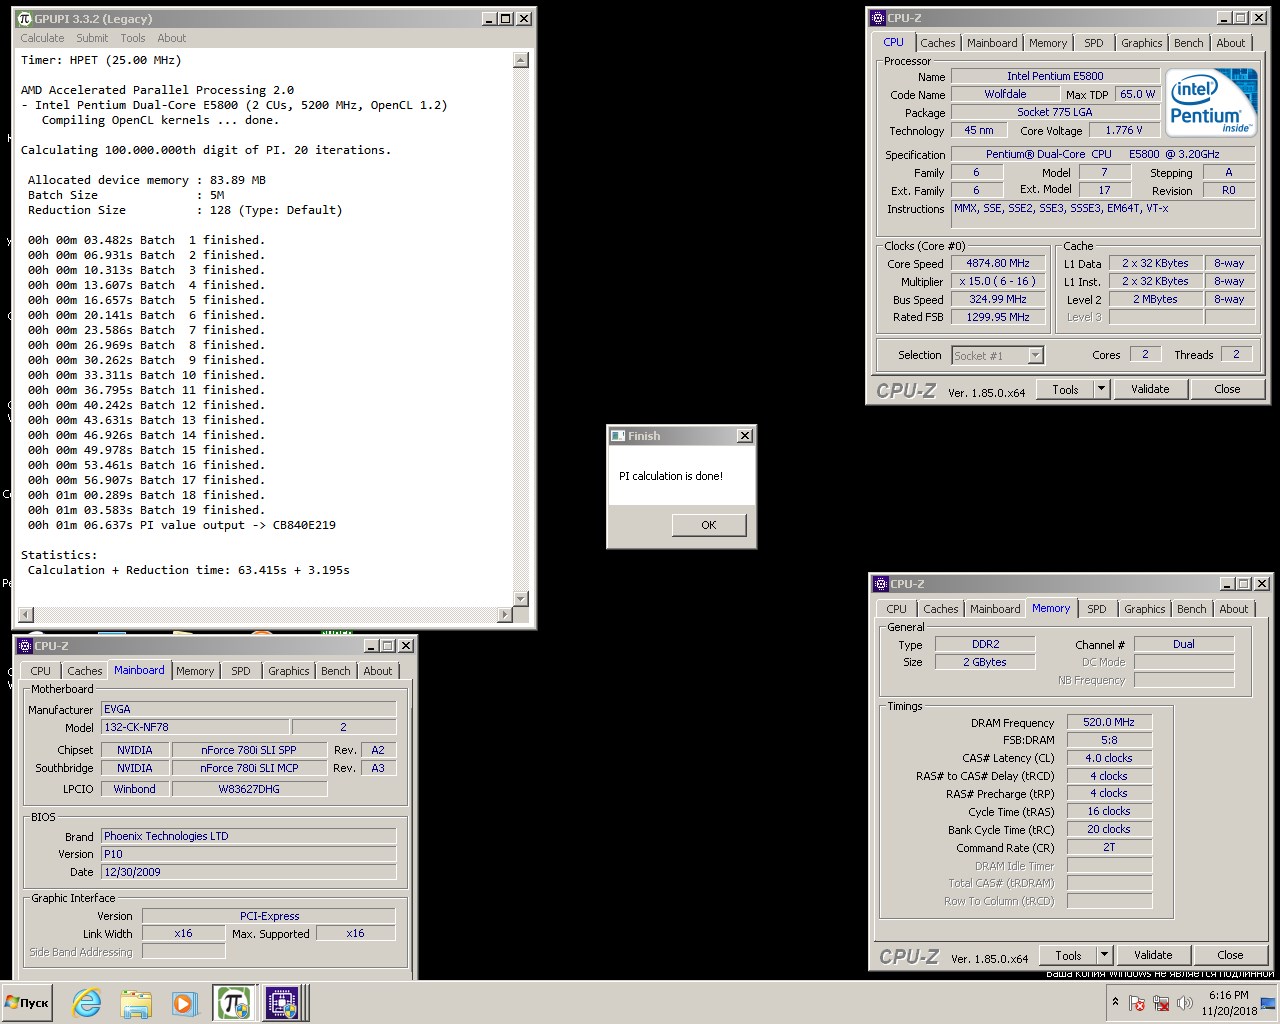
Task: Switch to SPD tab in the CPU-Z CPU window
Action: 1094,43
